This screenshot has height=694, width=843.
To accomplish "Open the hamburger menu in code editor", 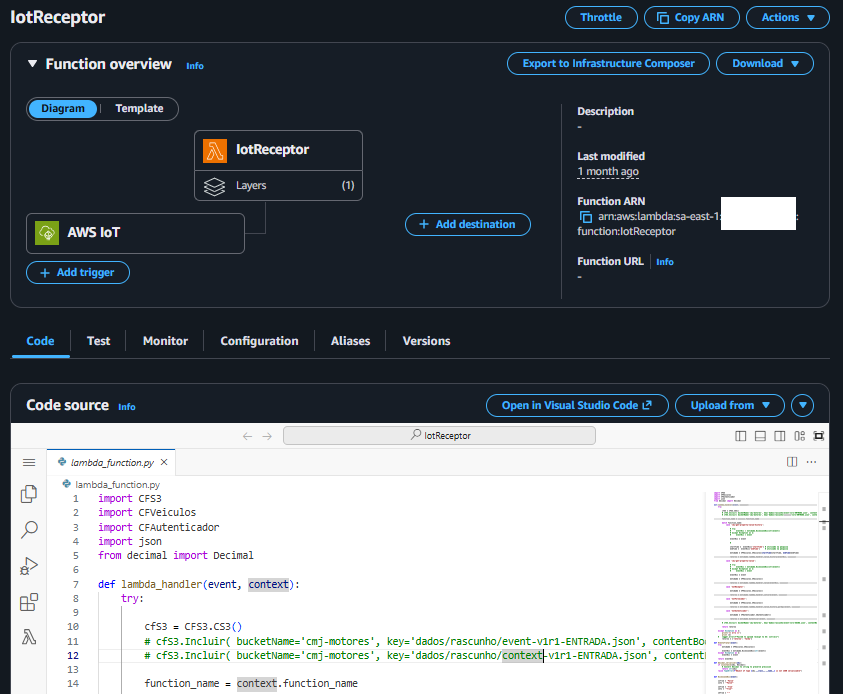I will pos(29,462).
